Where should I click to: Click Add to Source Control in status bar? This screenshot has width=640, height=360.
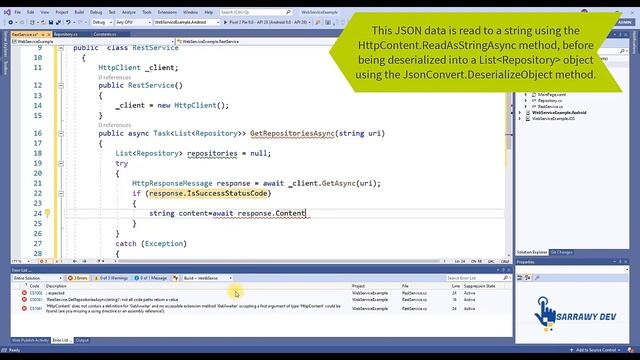596,350
